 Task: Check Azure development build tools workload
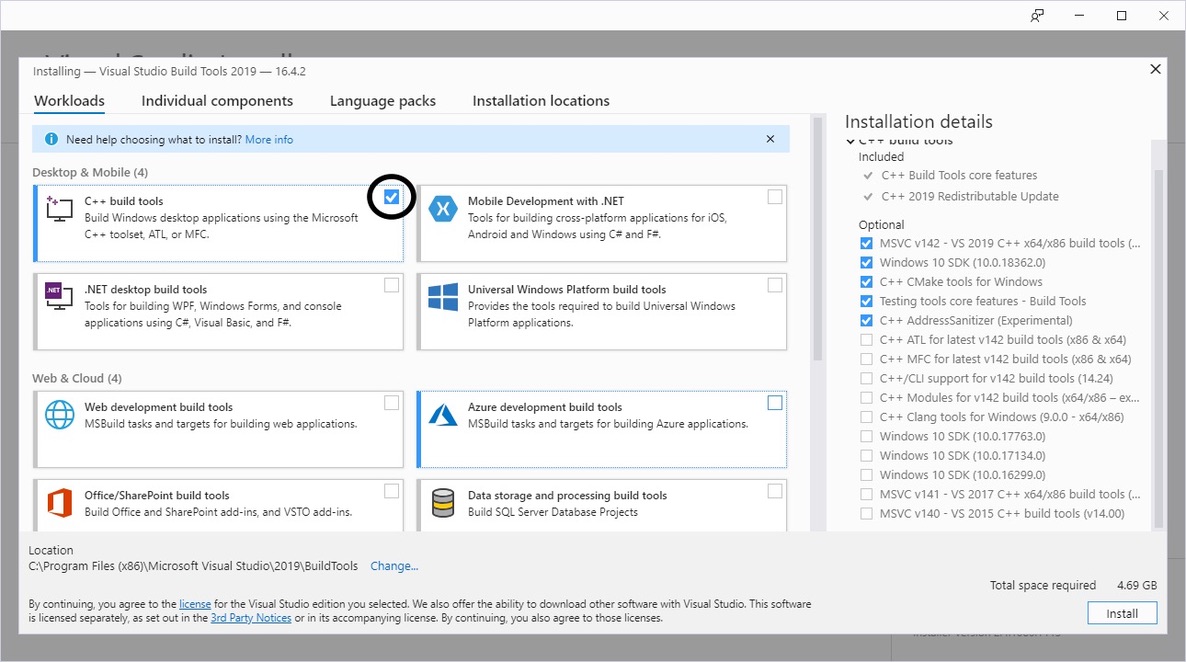coord(775,402)
